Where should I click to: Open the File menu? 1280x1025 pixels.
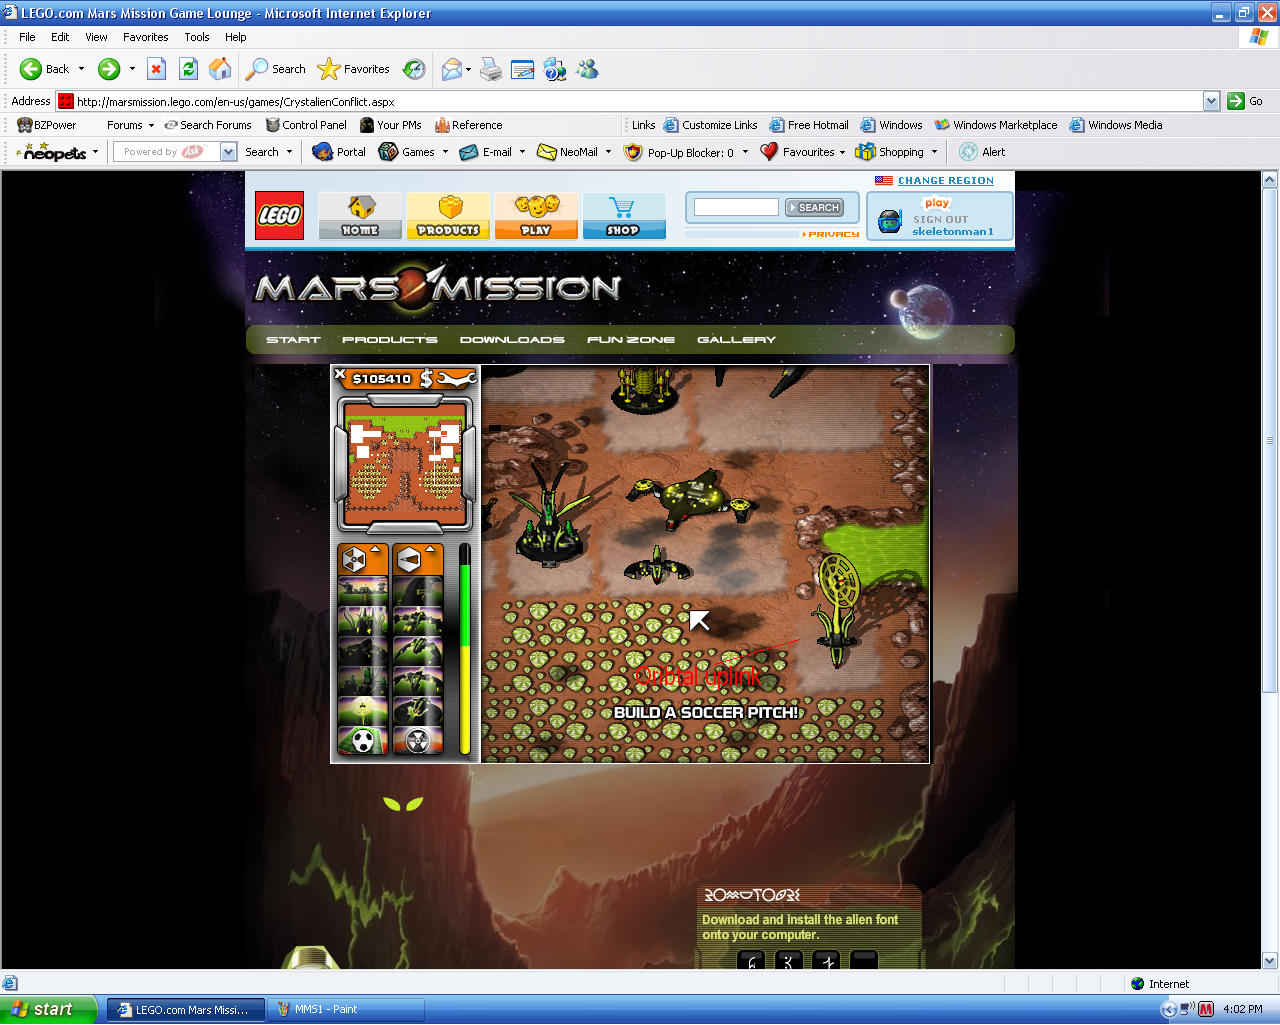(27, 37)
